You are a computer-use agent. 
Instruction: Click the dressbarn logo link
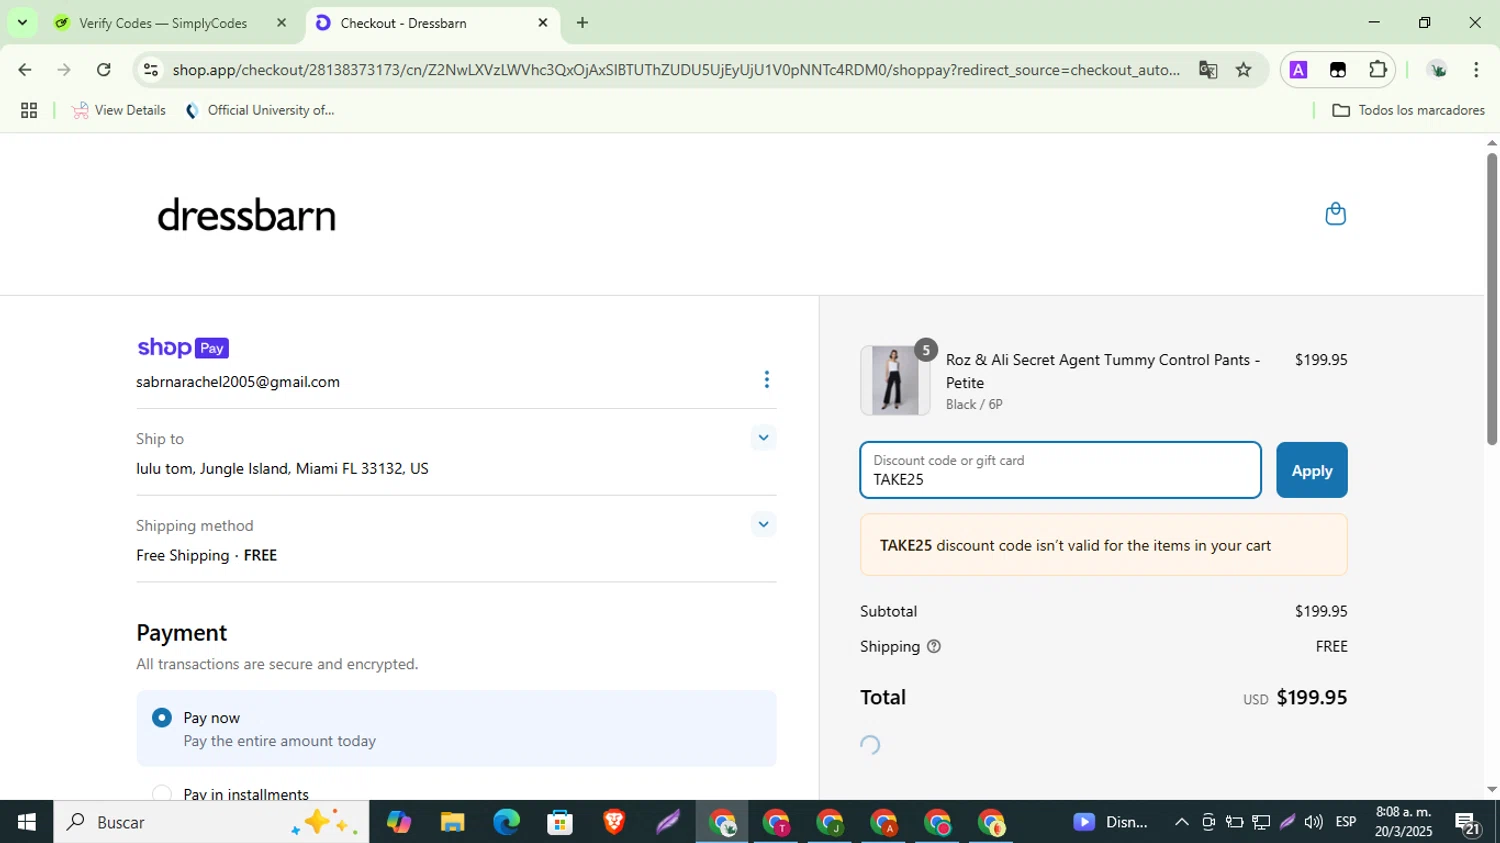246,215
